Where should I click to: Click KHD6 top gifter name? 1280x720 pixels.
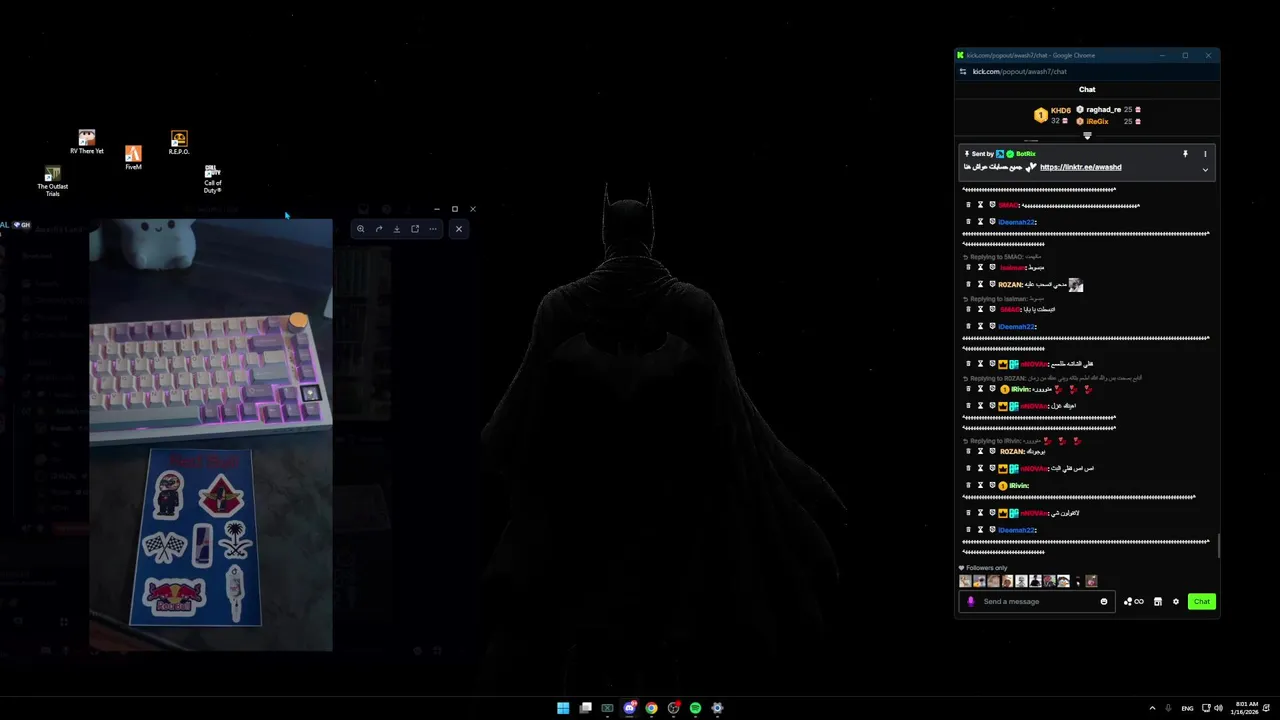pos(1061,111)
